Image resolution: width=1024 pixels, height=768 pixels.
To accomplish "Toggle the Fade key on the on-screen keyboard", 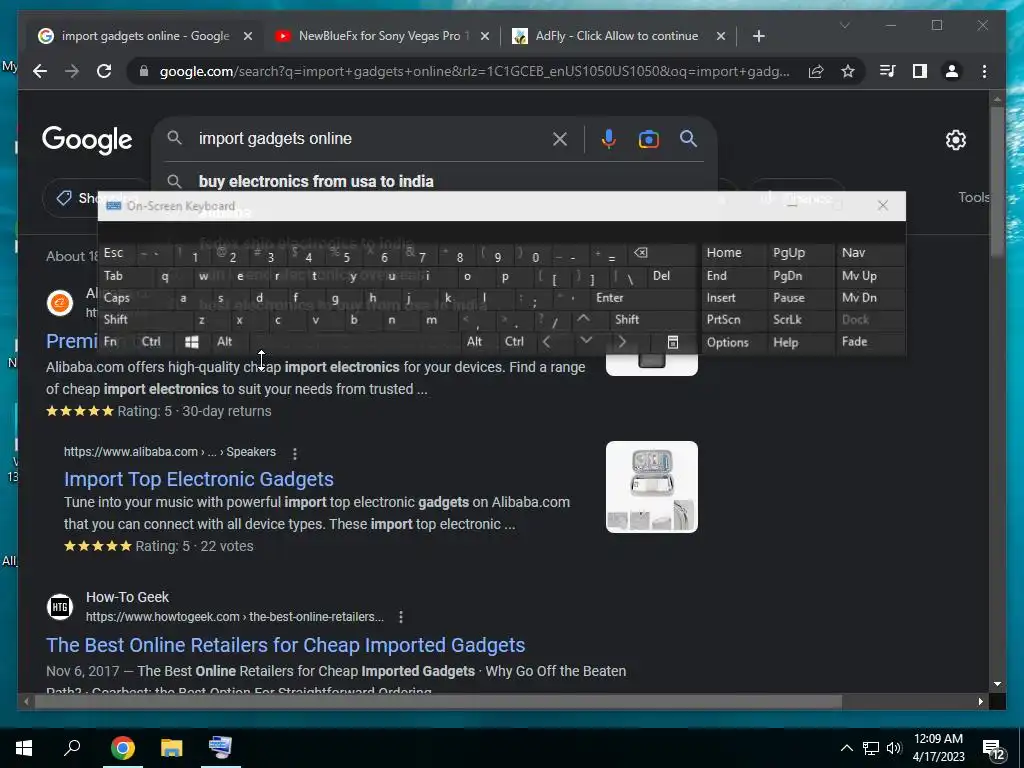I will [x=854, y=342].
